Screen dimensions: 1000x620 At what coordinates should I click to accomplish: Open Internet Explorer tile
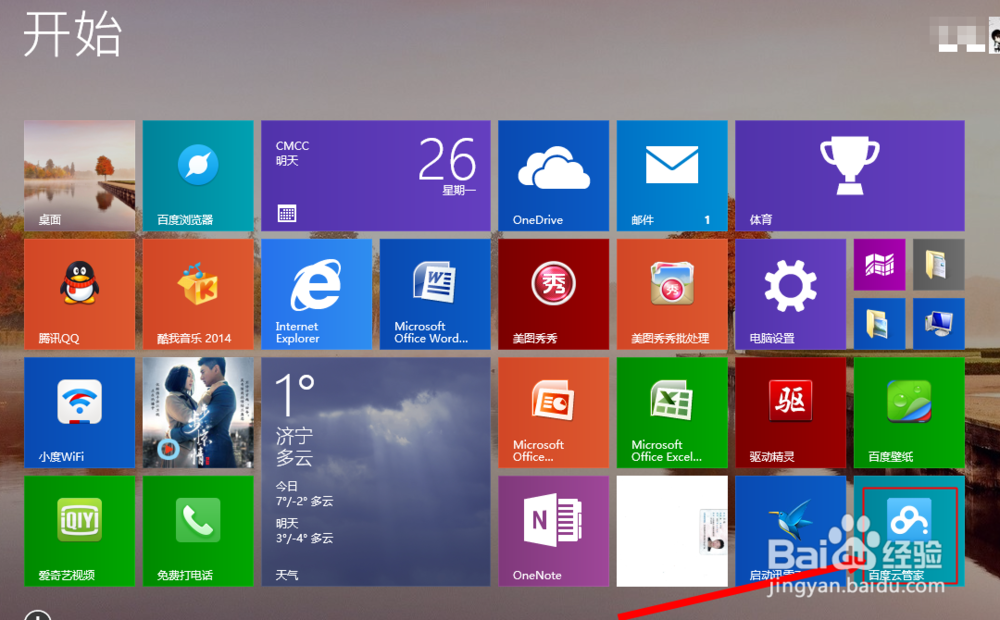316,294
